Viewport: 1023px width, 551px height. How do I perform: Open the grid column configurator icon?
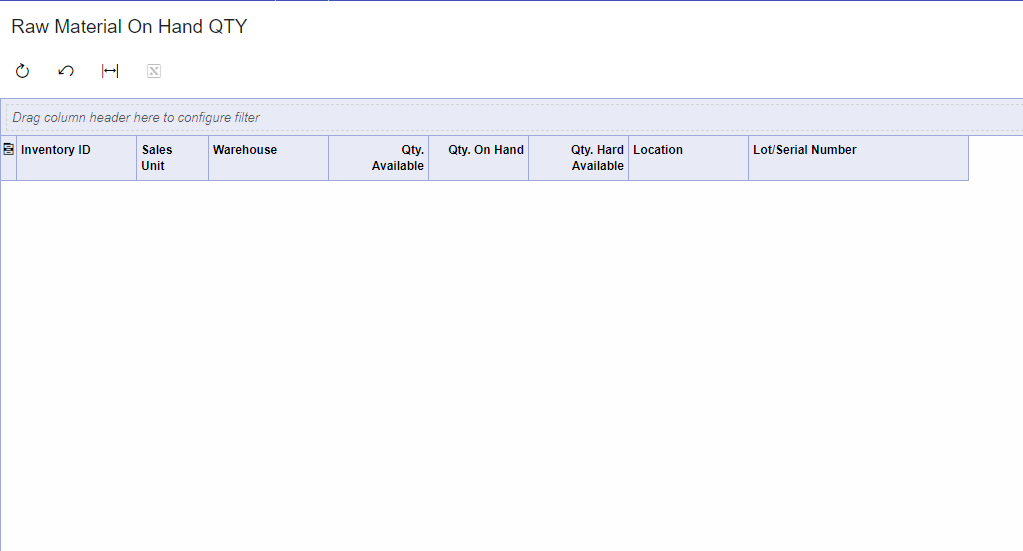tap(8, 149)
